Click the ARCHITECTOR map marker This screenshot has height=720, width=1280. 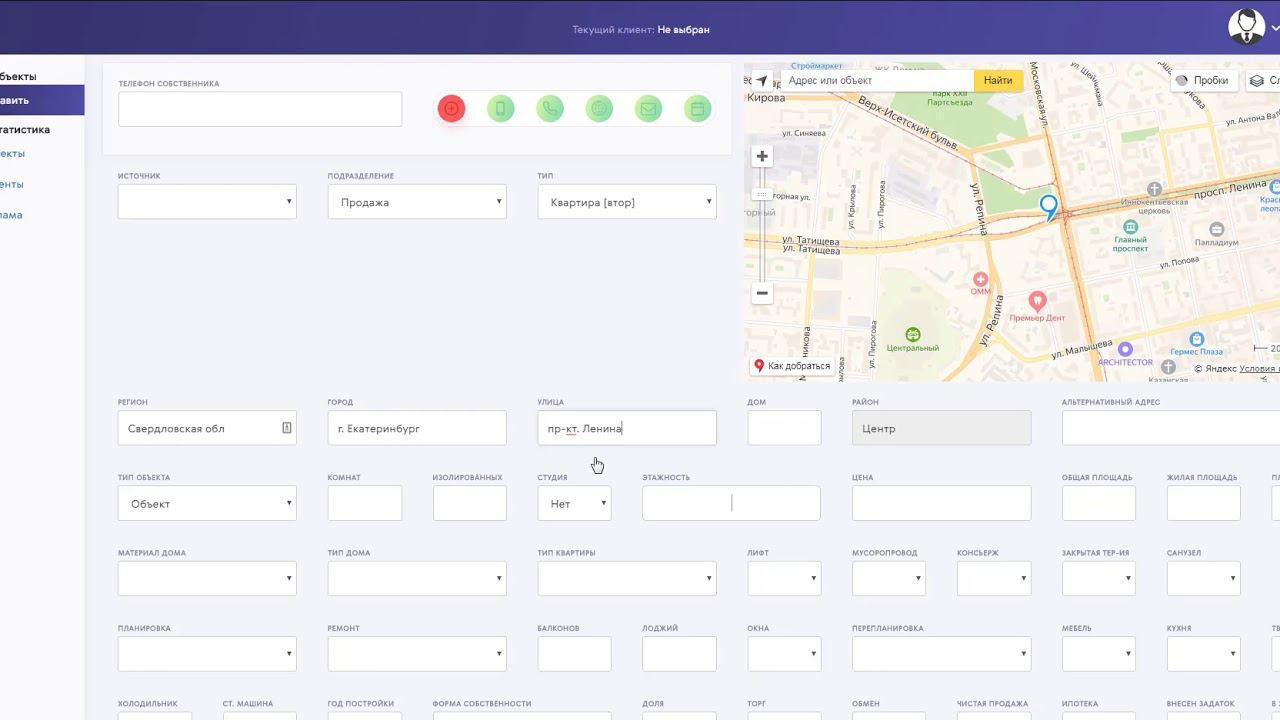pos(1125,349)
